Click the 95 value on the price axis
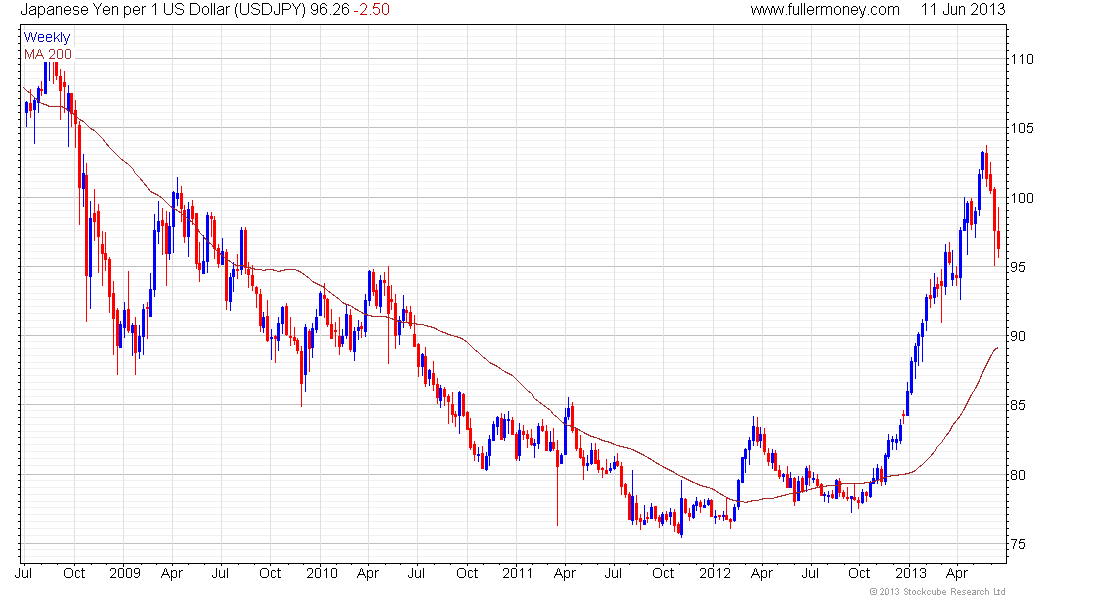 pos(1018,267)
